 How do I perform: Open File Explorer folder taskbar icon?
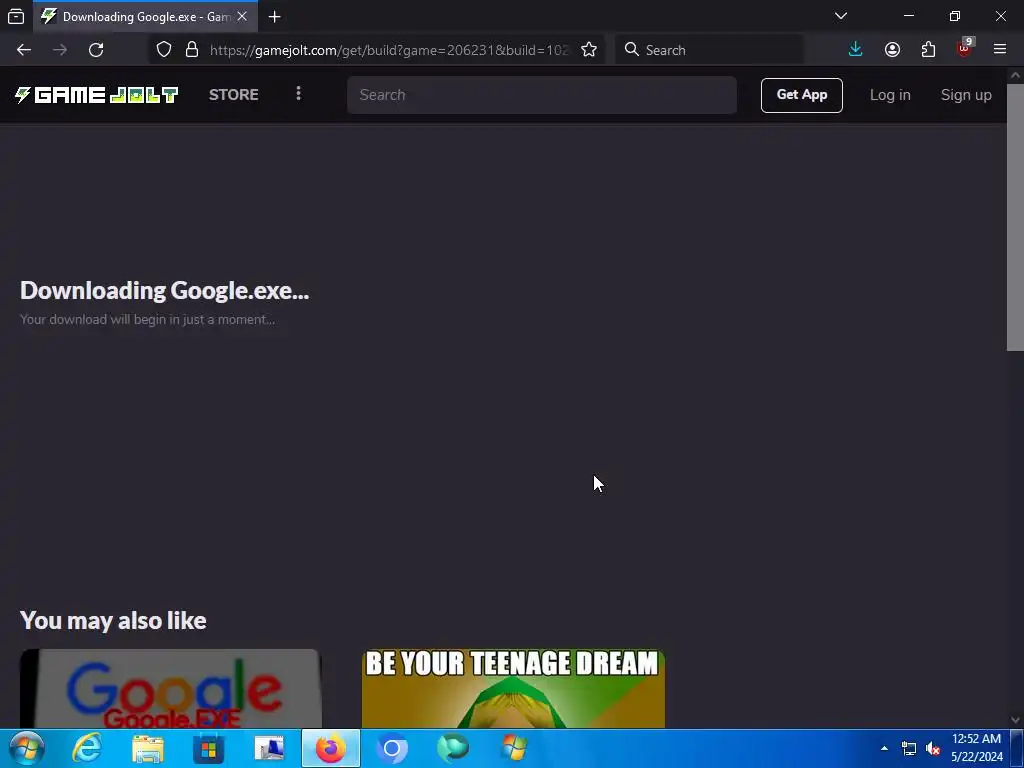(148, 748)
